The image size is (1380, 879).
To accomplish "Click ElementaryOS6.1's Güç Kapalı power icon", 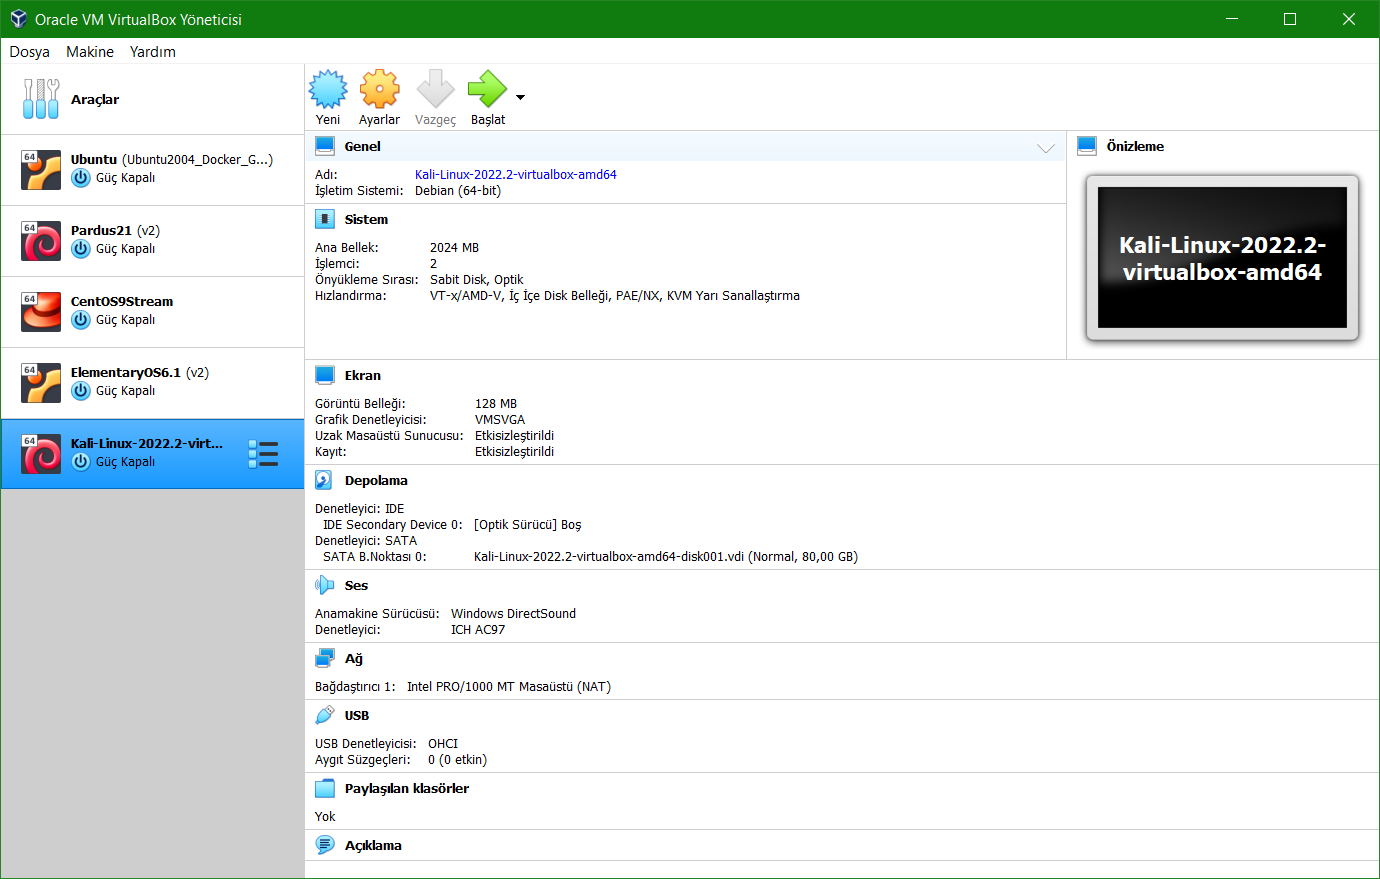I will click(x=81, y=391).
